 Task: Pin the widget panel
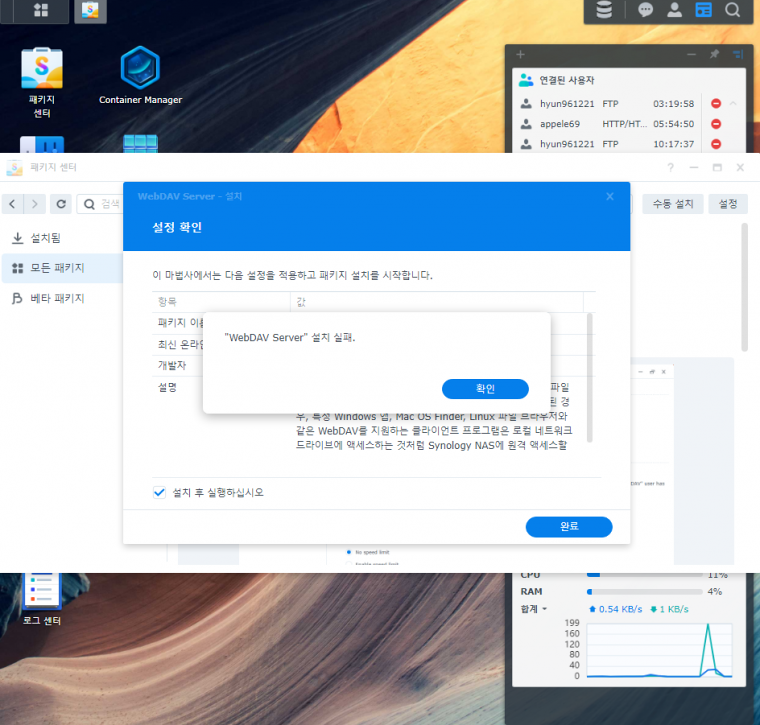[714, 54]
